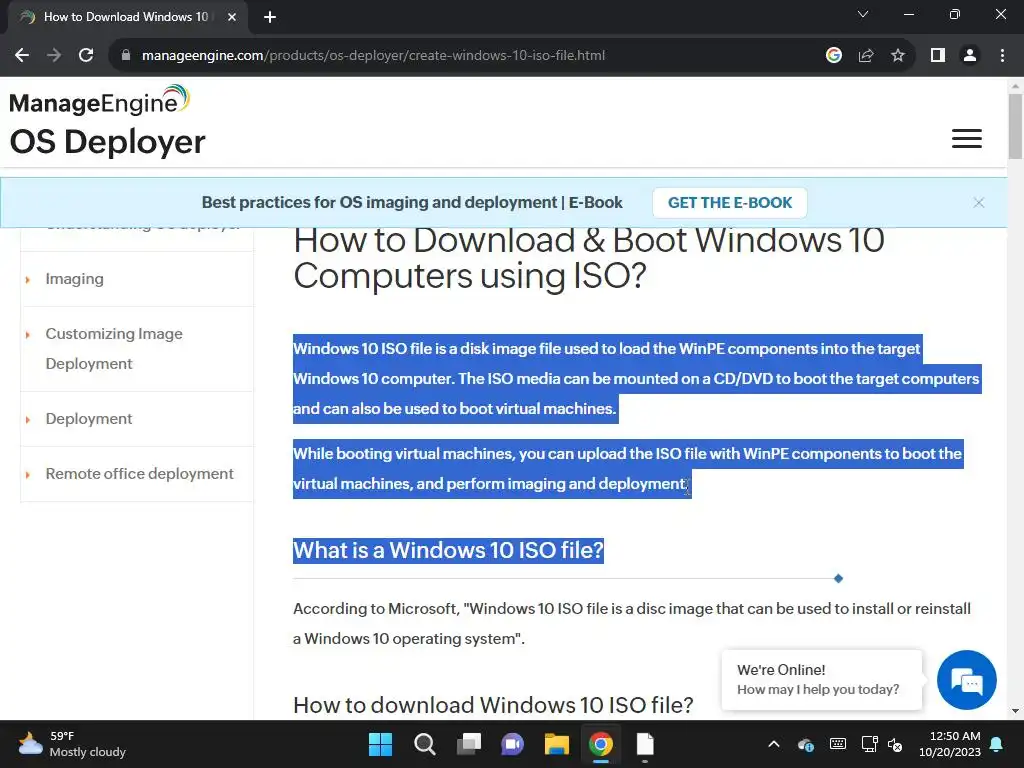Viewport: 1024px width, 768px height.
Task: Show hidden system tray icons
Action: [x=774, y=744]
